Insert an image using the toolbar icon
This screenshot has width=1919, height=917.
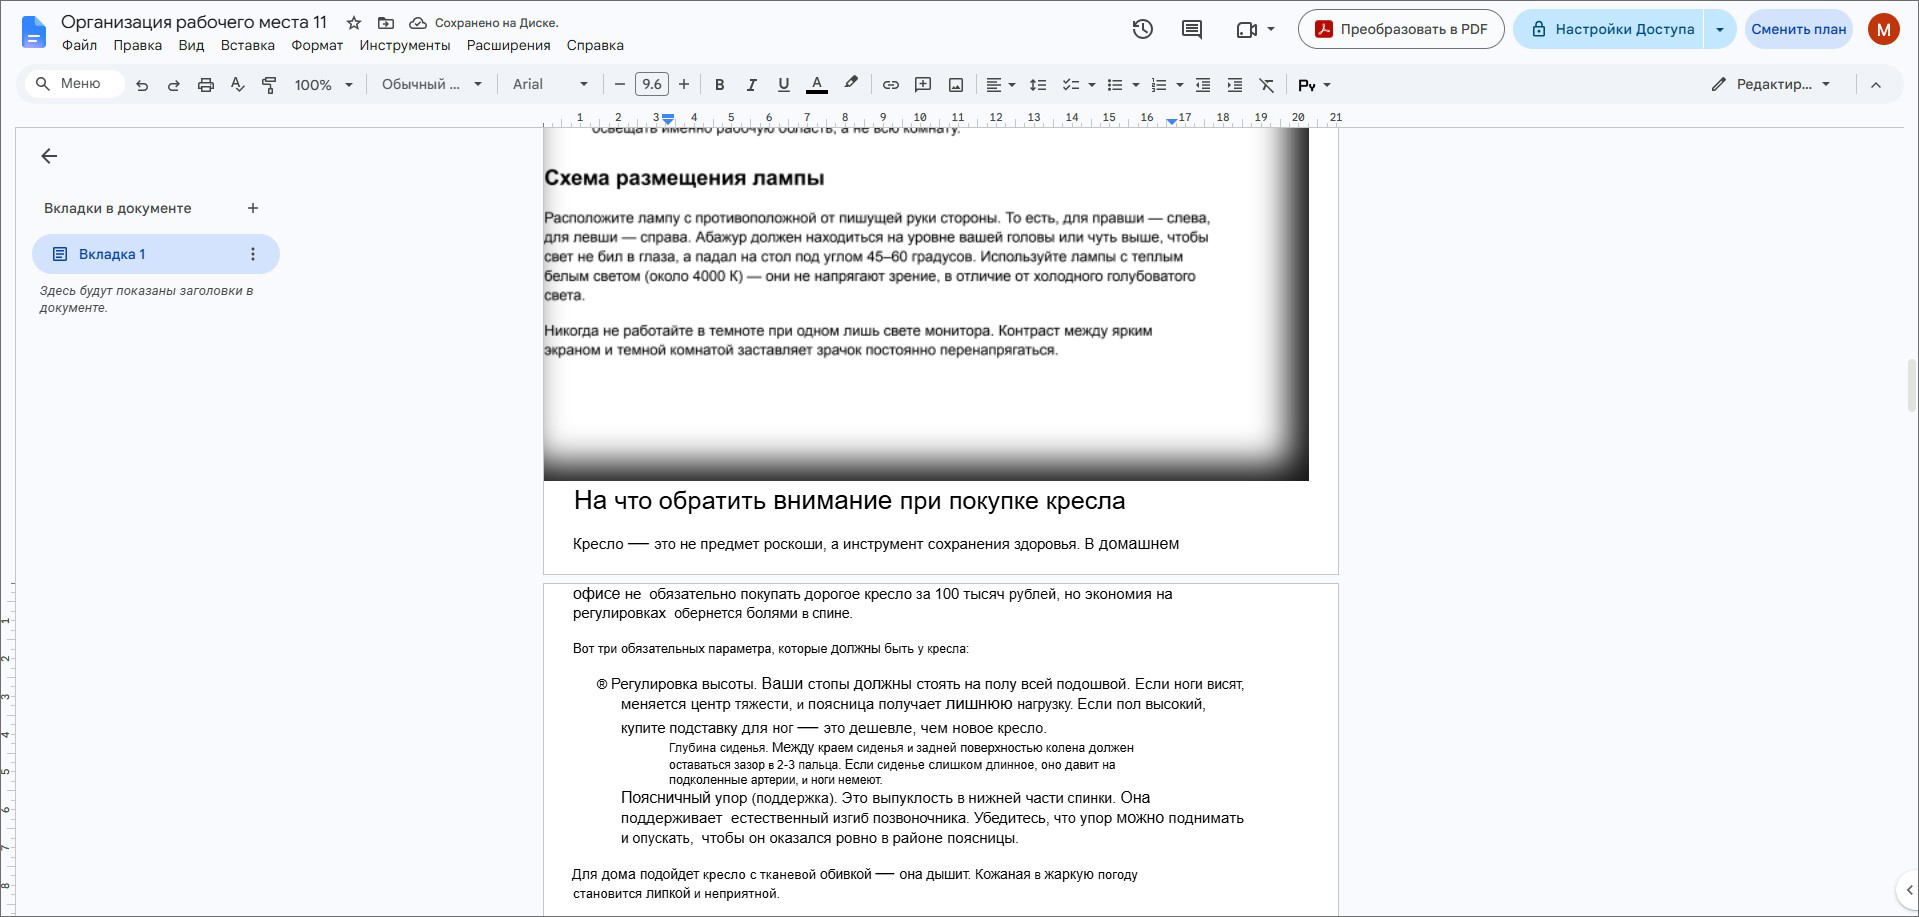pos(956,85)
